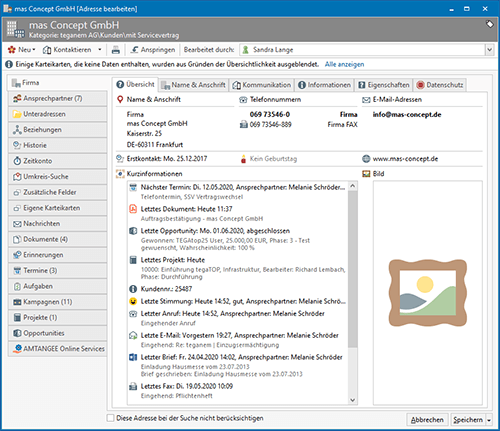The width and height of the screenshot is (500, 431).
Task: Open the Erinnerungen sidebar entry
Action: point(57,255)
